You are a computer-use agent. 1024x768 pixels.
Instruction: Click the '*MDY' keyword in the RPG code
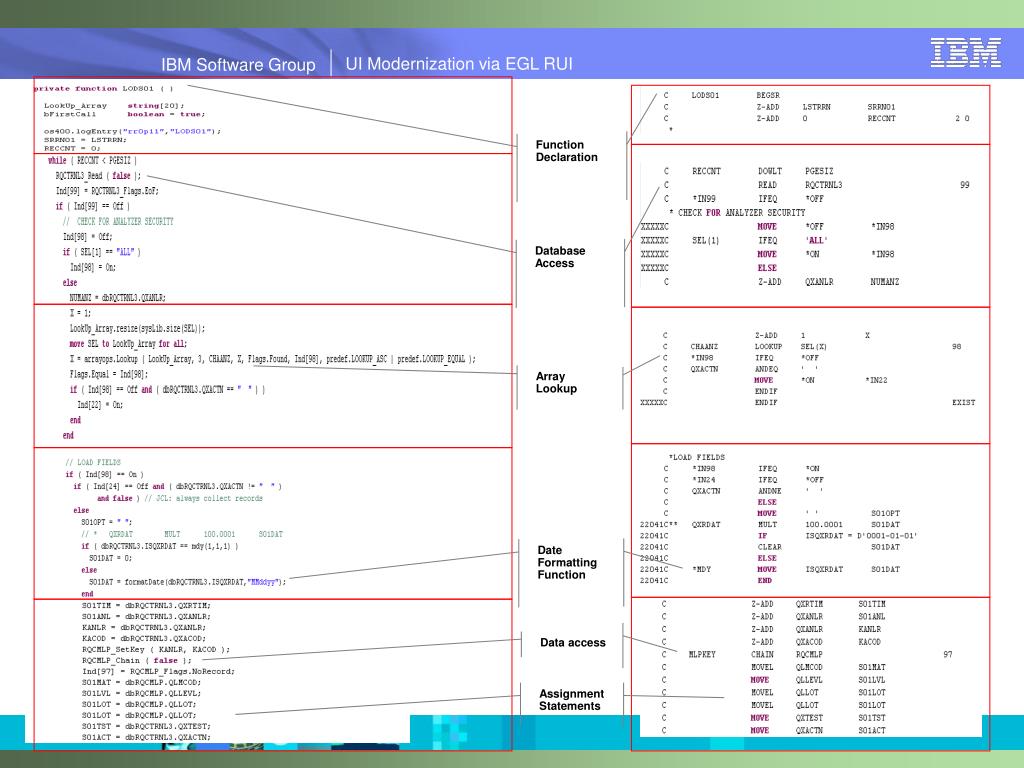702,569
